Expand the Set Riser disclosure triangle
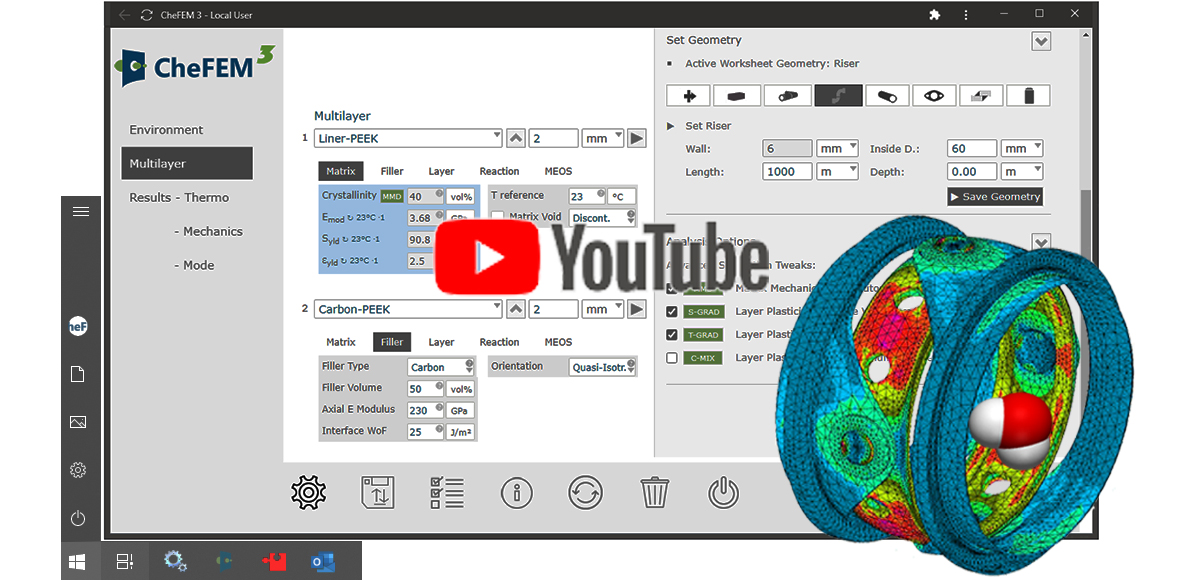The height and width of the screenshot is (580, 1200). click(x=672, y=126)
